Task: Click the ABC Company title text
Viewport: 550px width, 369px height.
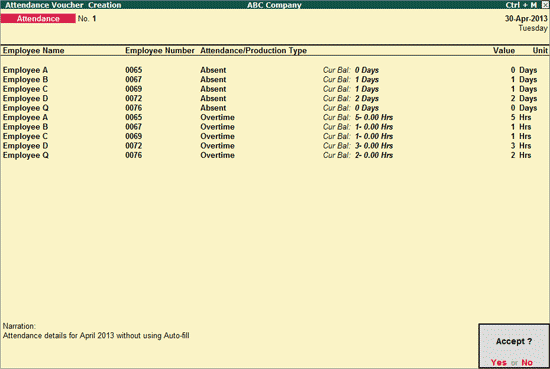Action: coord(274,5)
